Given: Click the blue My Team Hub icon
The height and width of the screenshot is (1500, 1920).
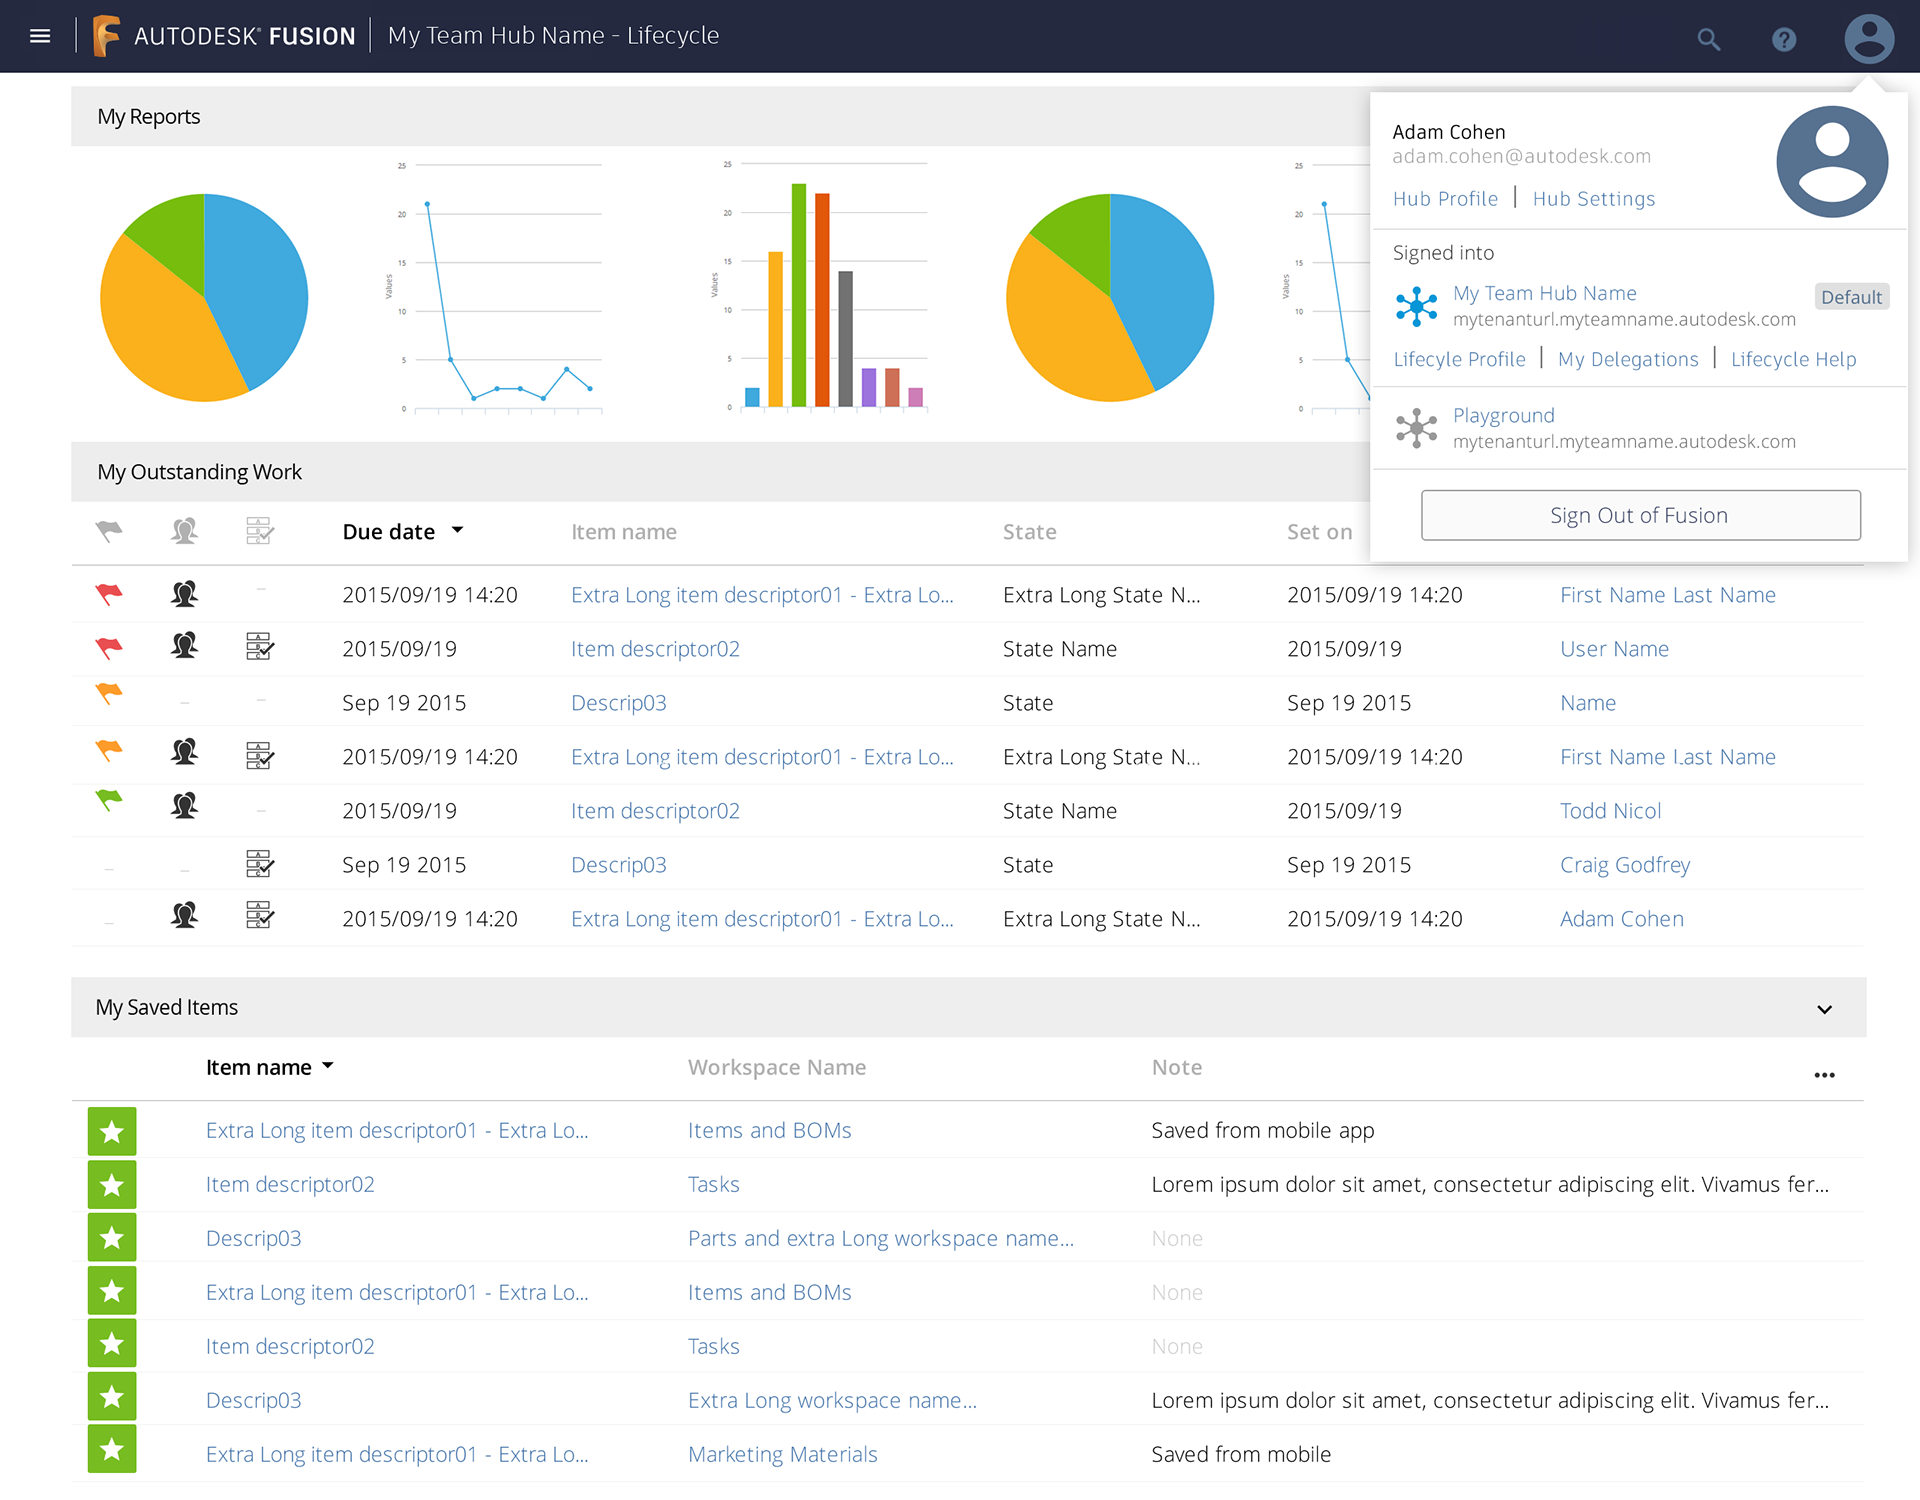Looking at the screenshot, I should pyautogui.click(x=1416, y=306).
